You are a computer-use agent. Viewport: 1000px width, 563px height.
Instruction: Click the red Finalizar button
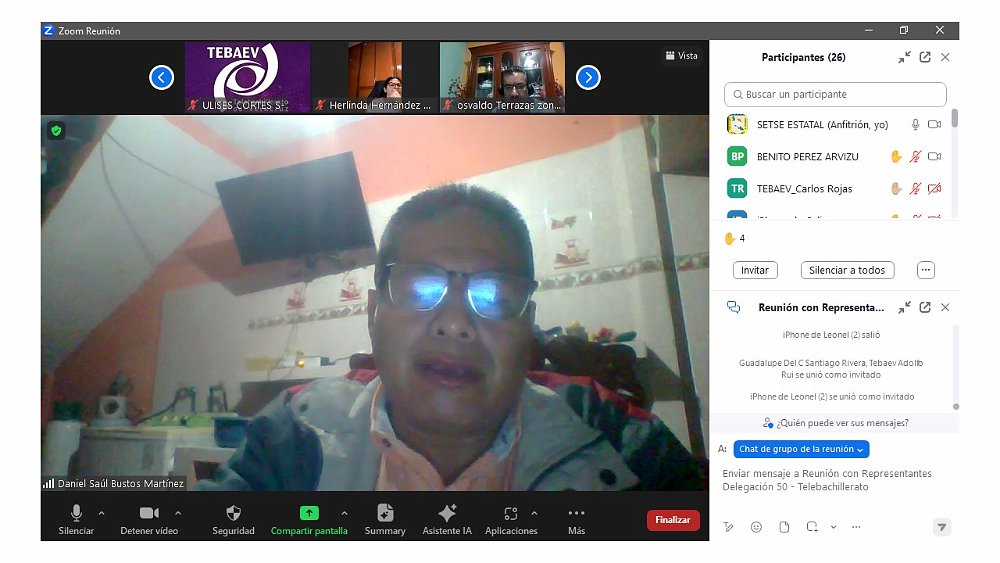[x=673, y=520]
